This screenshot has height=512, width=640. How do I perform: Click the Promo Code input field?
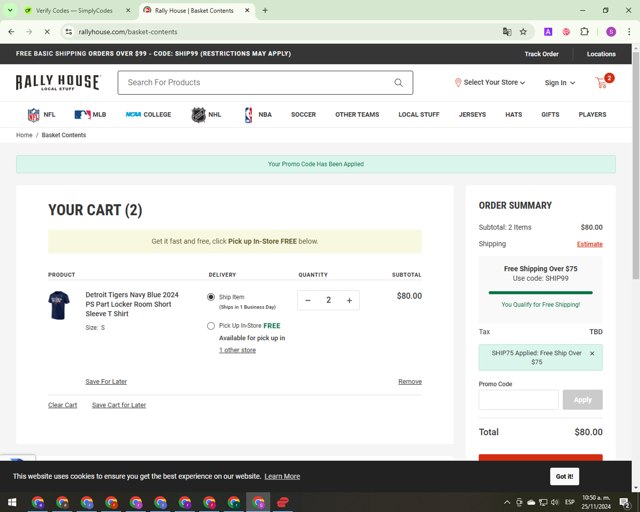(518, 400)
